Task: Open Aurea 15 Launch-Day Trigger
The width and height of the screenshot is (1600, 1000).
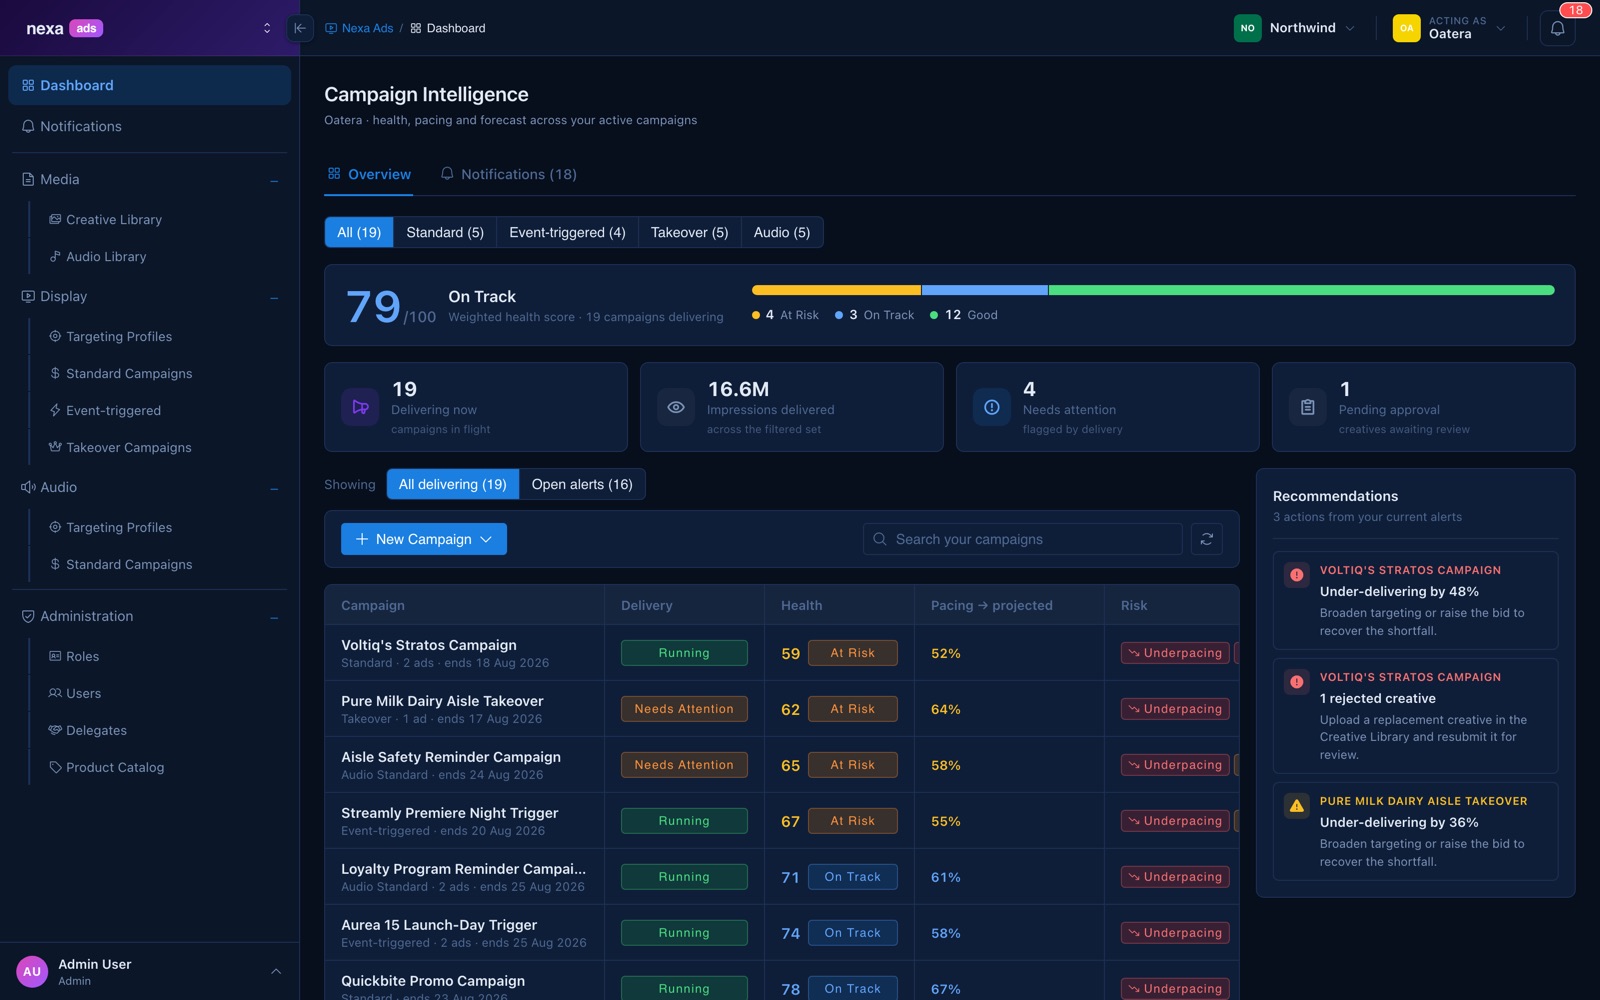Action: pos(782,933)
